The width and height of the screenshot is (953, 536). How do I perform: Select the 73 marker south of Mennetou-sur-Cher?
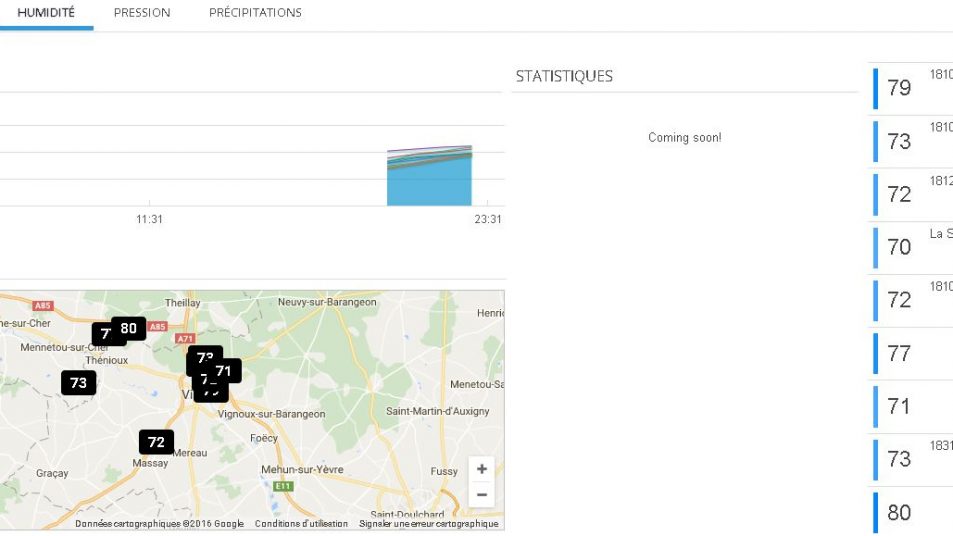click(x=78, y=382)
